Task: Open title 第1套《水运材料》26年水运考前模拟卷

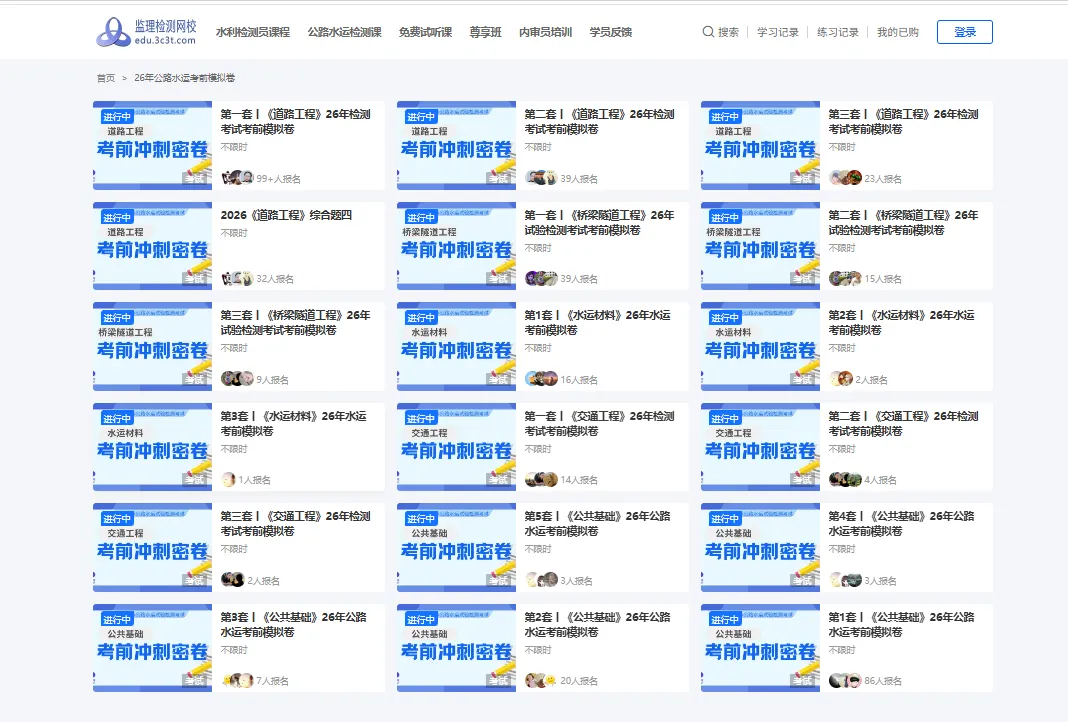Action: pyautogui.click(x=597, y=323)
